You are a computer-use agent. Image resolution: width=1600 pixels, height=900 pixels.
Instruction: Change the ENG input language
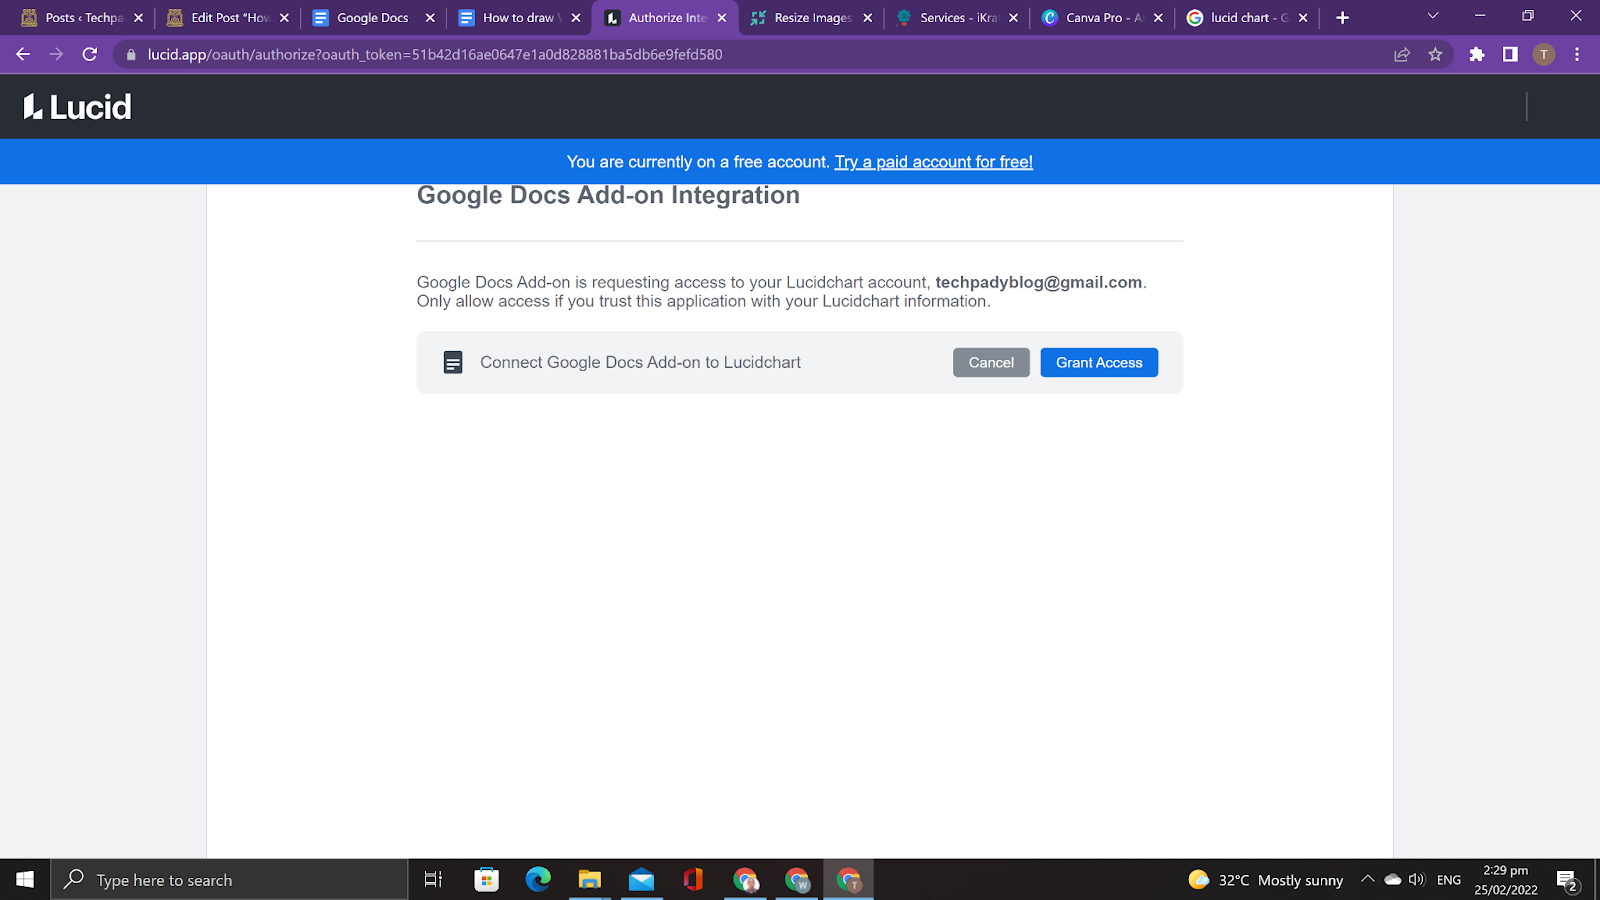click(x=1449, y=880)
